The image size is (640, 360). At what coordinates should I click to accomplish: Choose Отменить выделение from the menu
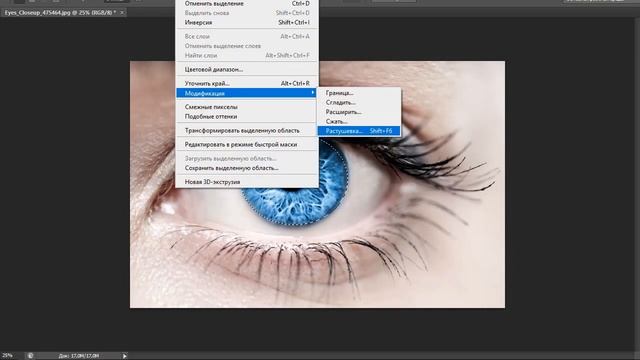click(x=247, y=4)
